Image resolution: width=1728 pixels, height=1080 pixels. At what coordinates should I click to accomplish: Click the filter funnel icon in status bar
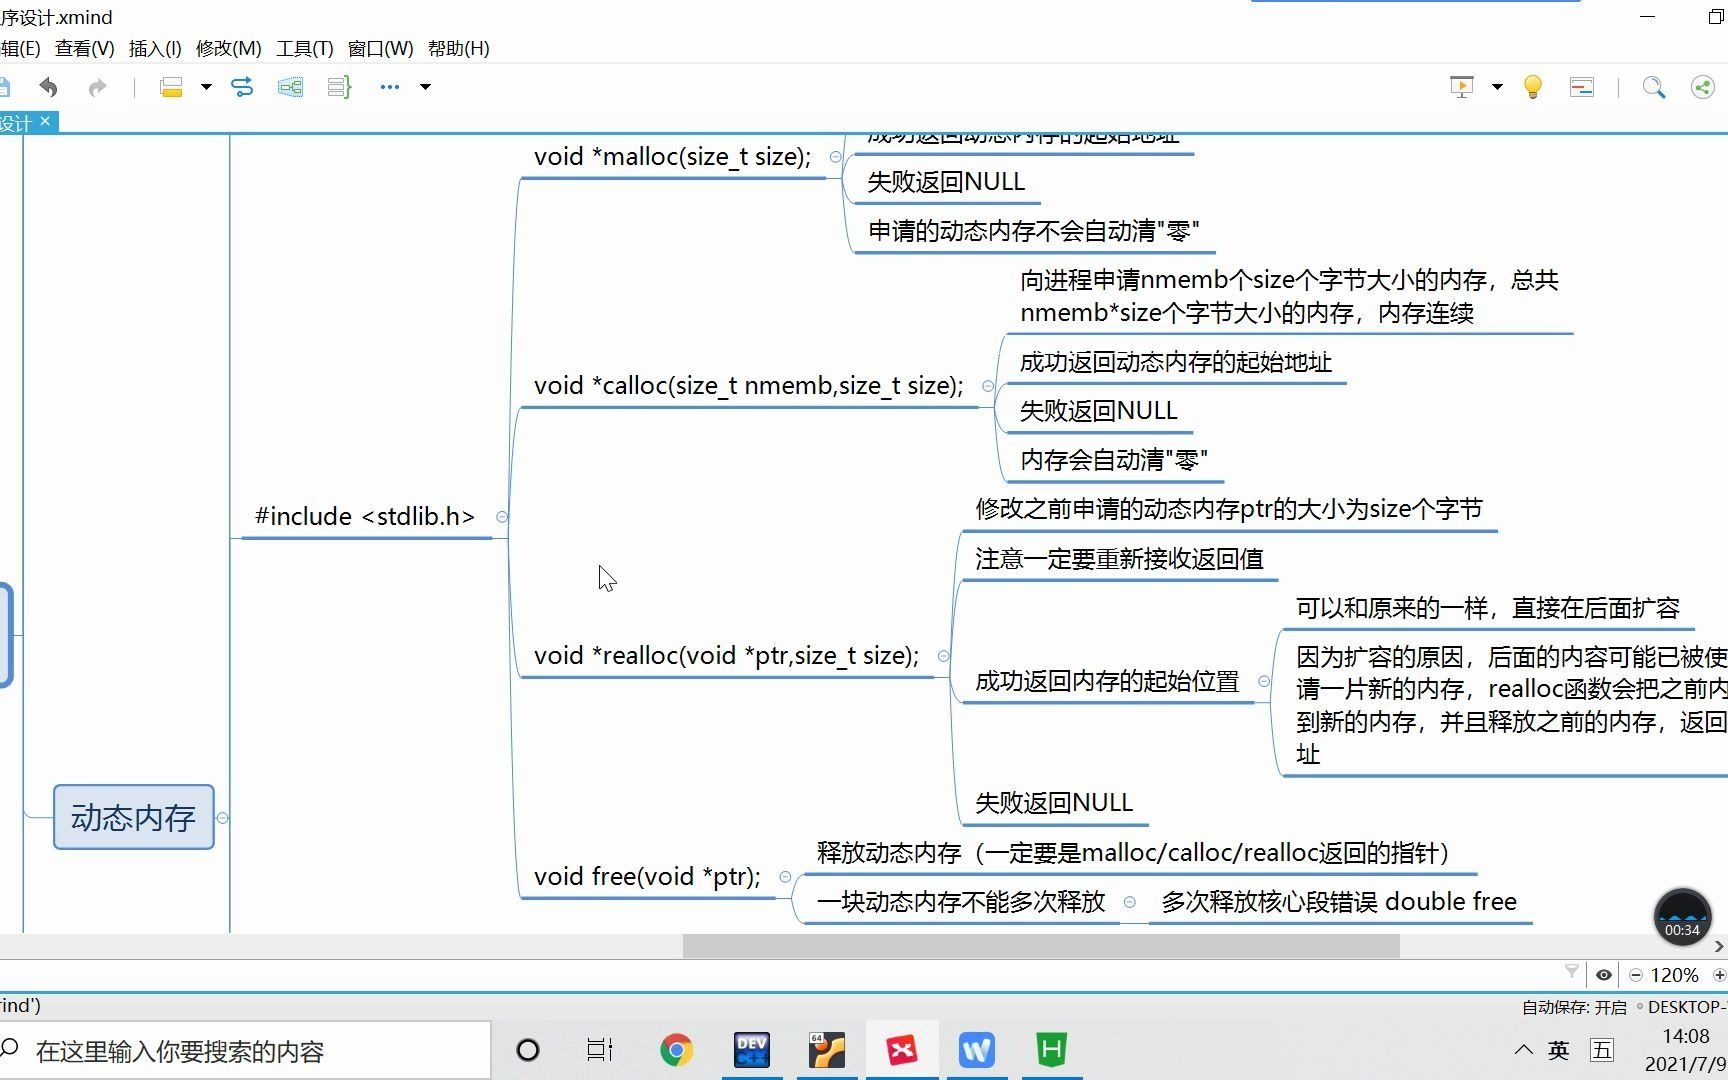pyautogui.click(x=1572, y=972)
